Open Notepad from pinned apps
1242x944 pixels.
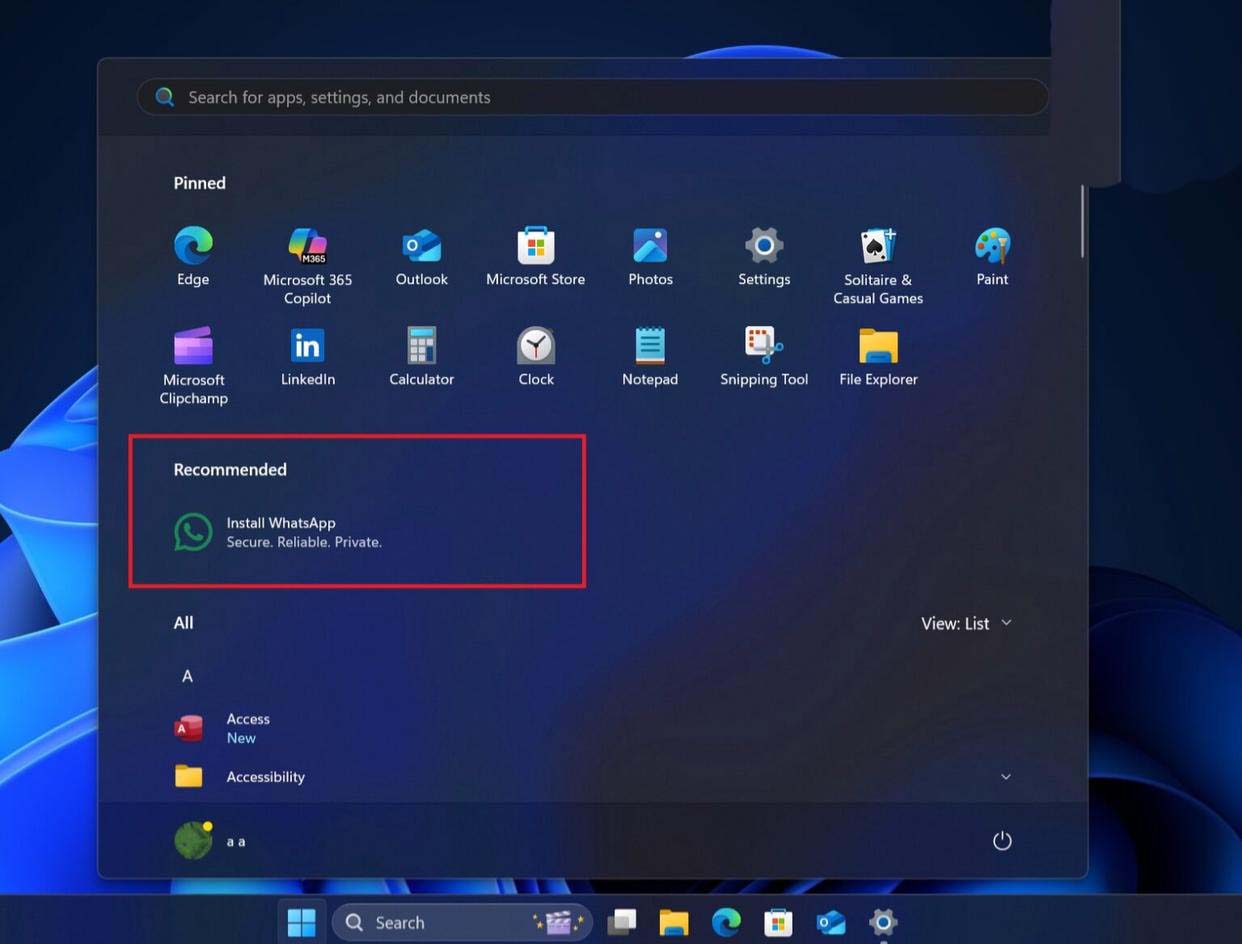coord(649,358)
